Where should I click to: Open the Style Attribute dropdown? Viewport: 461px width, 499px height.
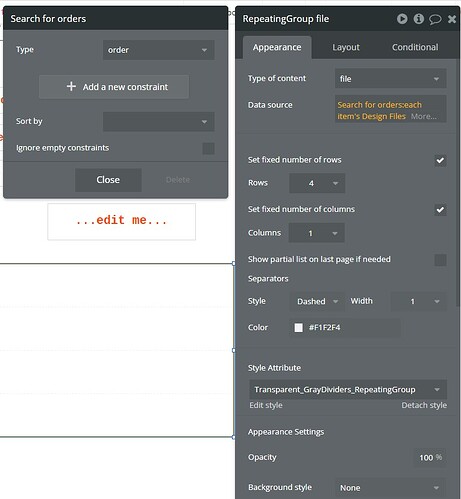point(347,389)
